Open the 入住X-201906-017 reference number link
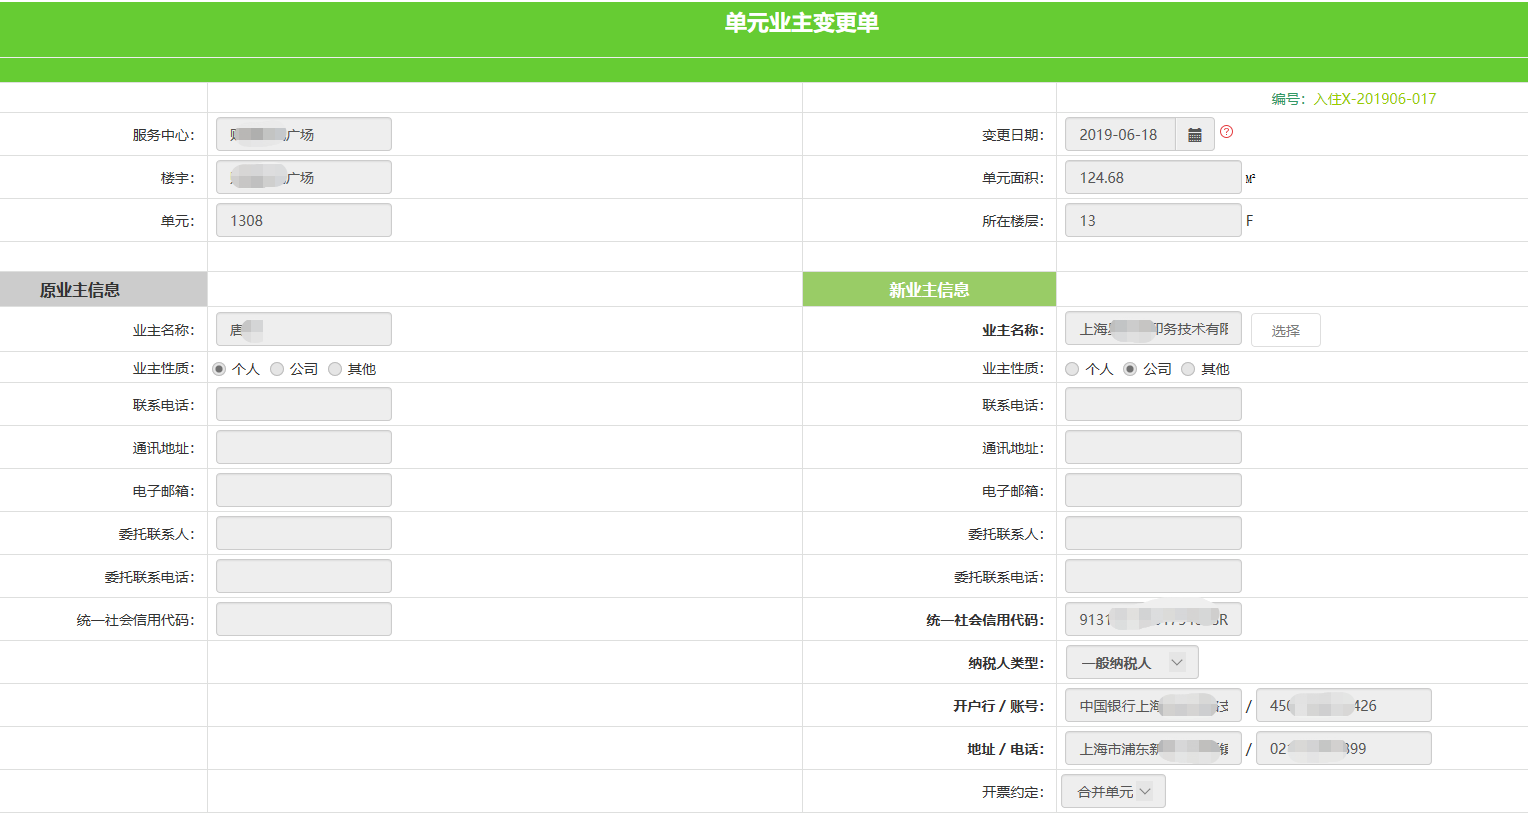 [1374, 99]
